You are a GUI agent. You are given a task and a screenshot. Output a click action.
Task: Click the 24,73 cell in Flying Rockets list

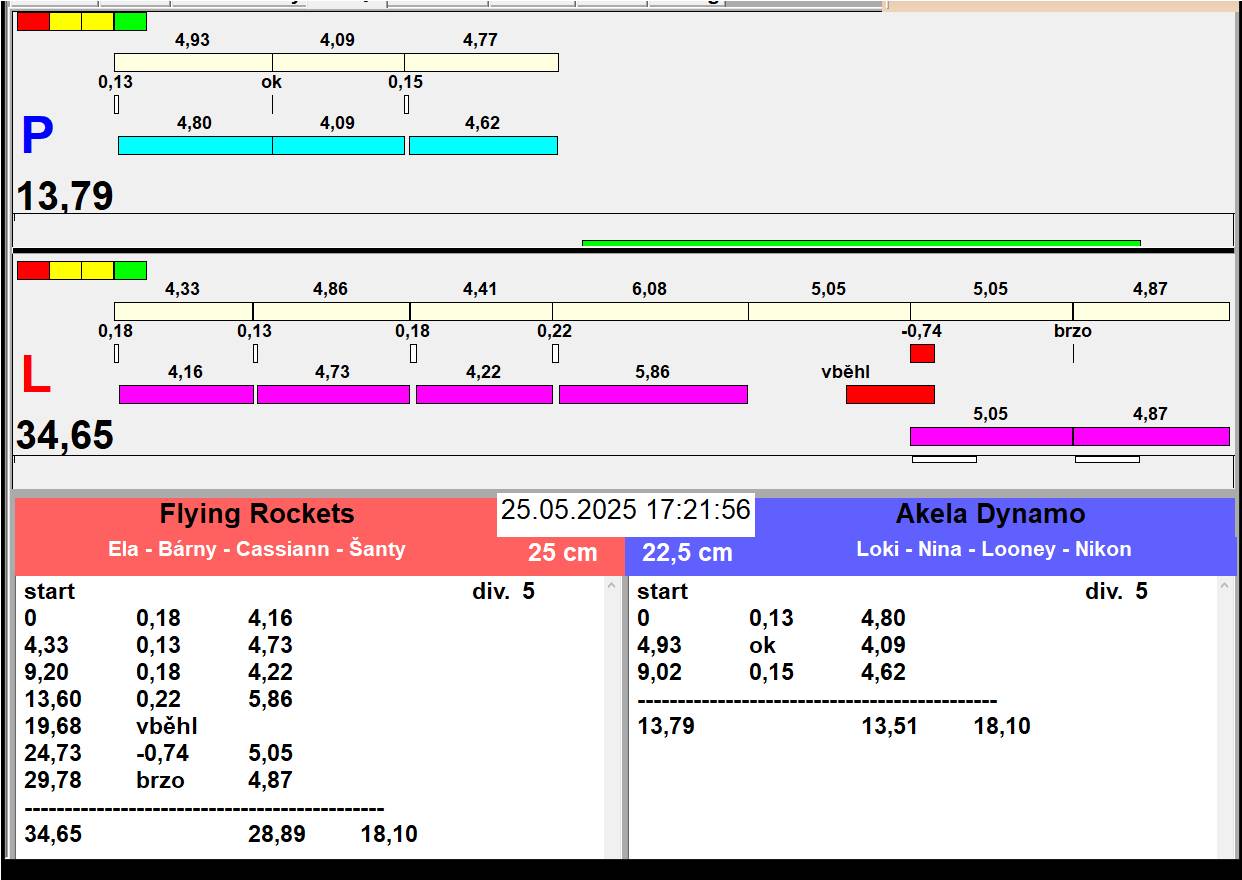(53, 753)
